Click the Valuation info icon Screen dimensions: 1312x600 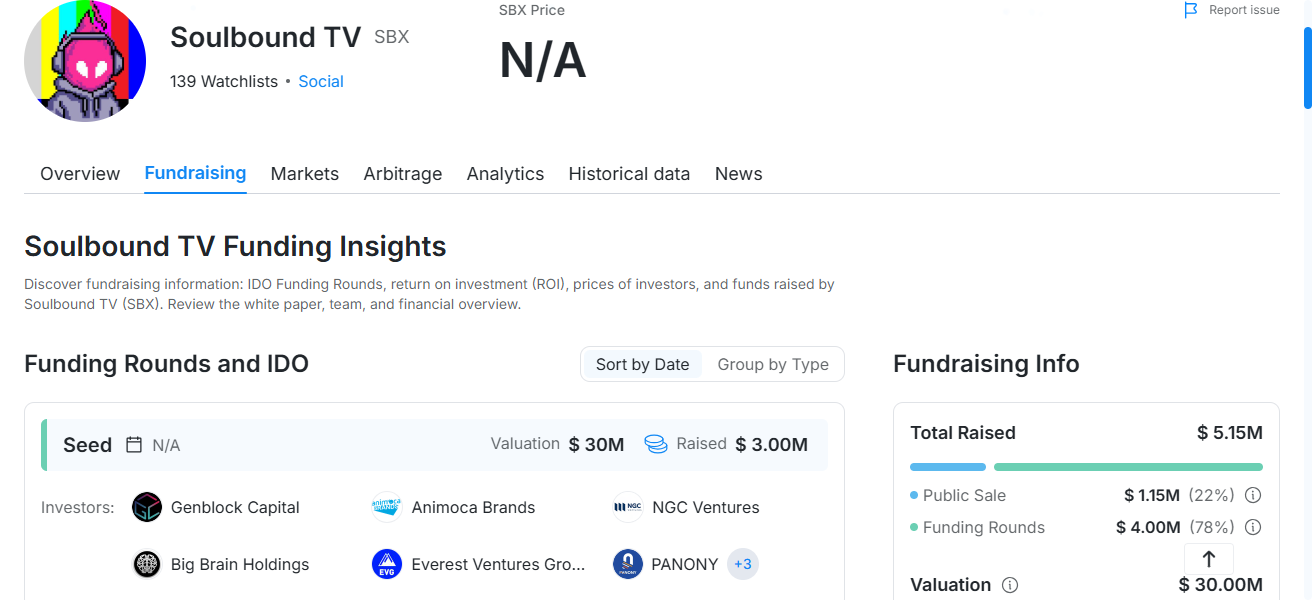1010,585
